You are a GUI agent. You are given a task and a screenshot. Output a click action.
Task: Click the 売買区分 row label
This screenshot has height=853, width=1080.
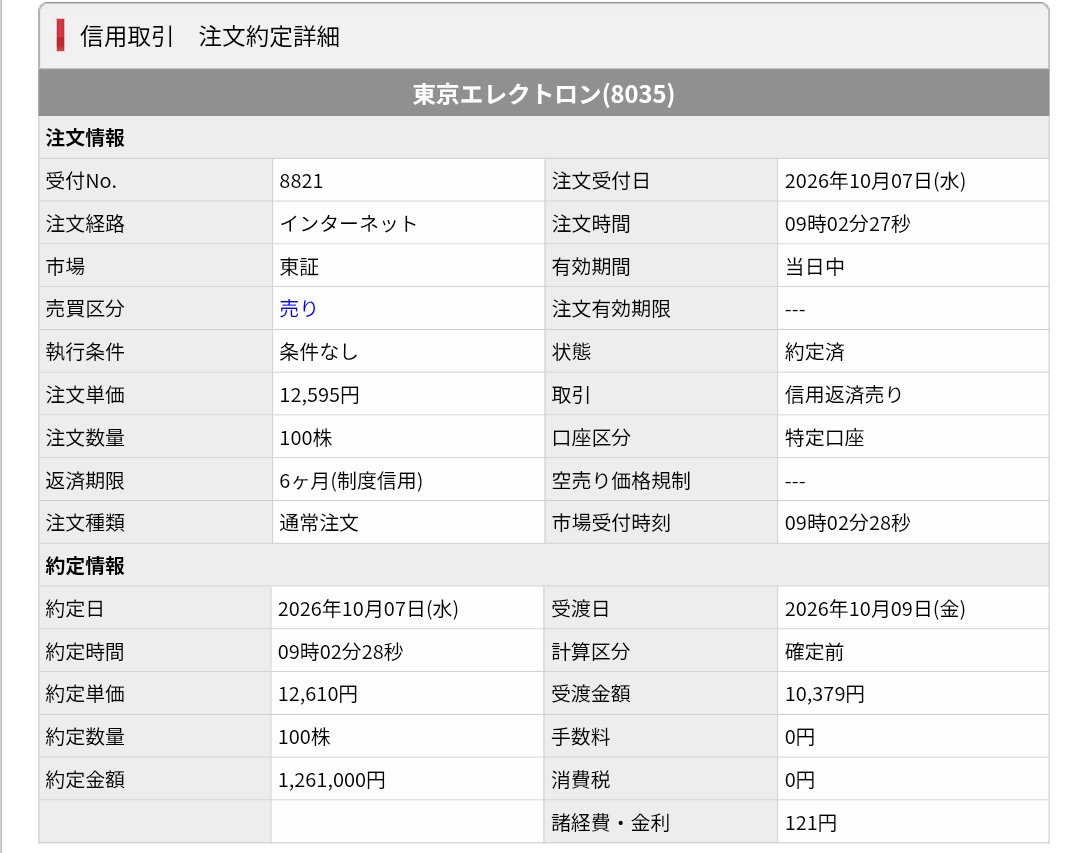pyautogui.click(x=85, y=309)
